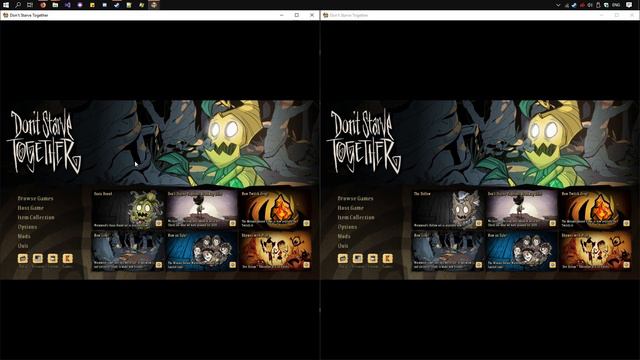Open Mods in the left window
This screenshot has width=640, height=360.
pos(24,236)
